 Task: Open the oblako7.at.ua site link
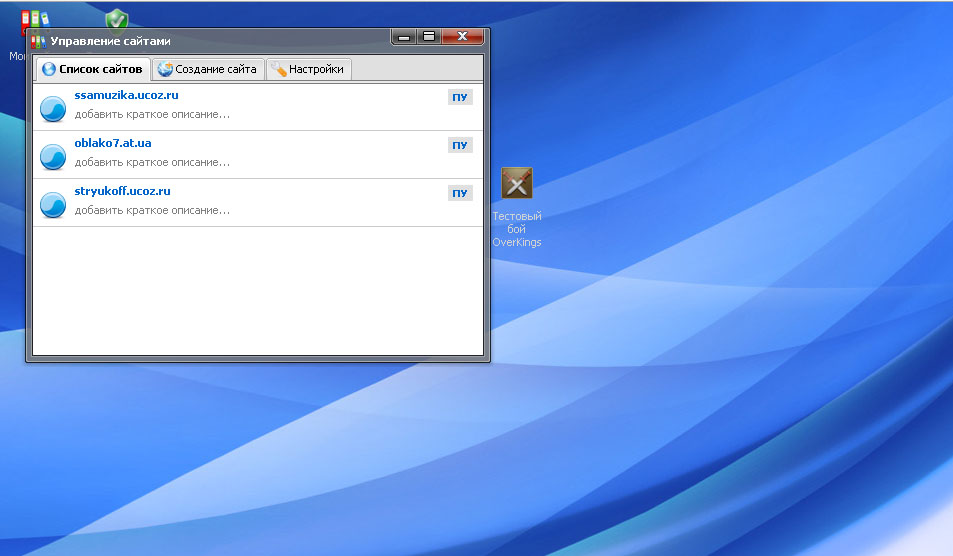coord(113,143)
